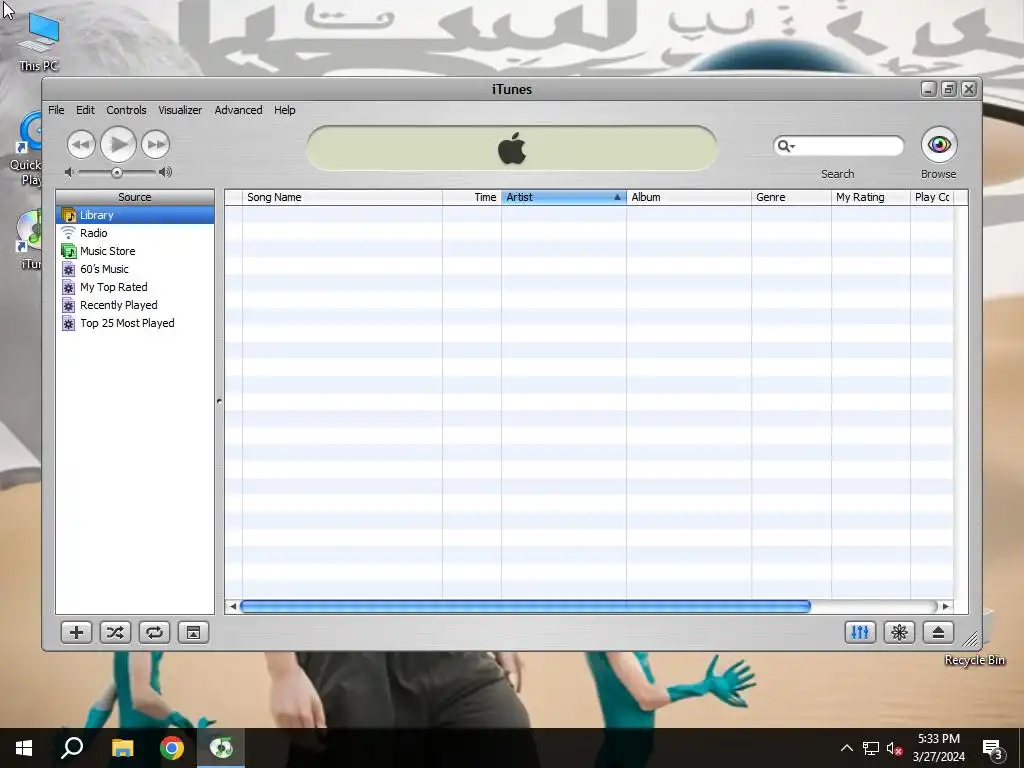The width and height of the screenshot is (1024, 768).
Task: Click the volume slider knob
Action: 116,172
